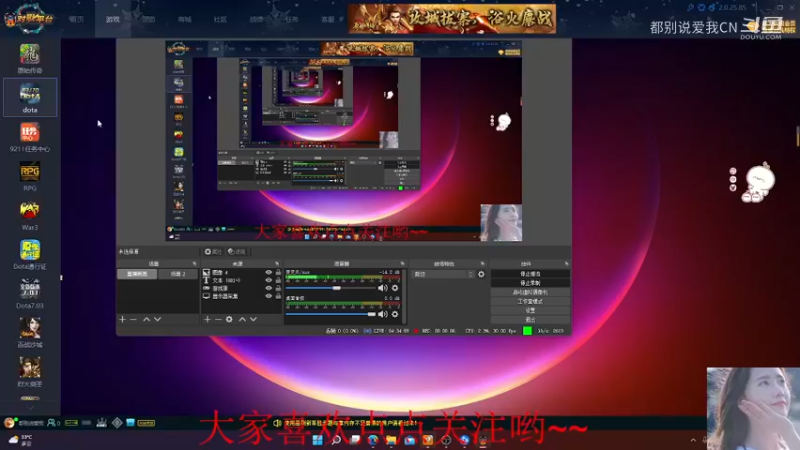Move the scene up with arrow icon
The image size is (800, 450).
click(146, 319)
